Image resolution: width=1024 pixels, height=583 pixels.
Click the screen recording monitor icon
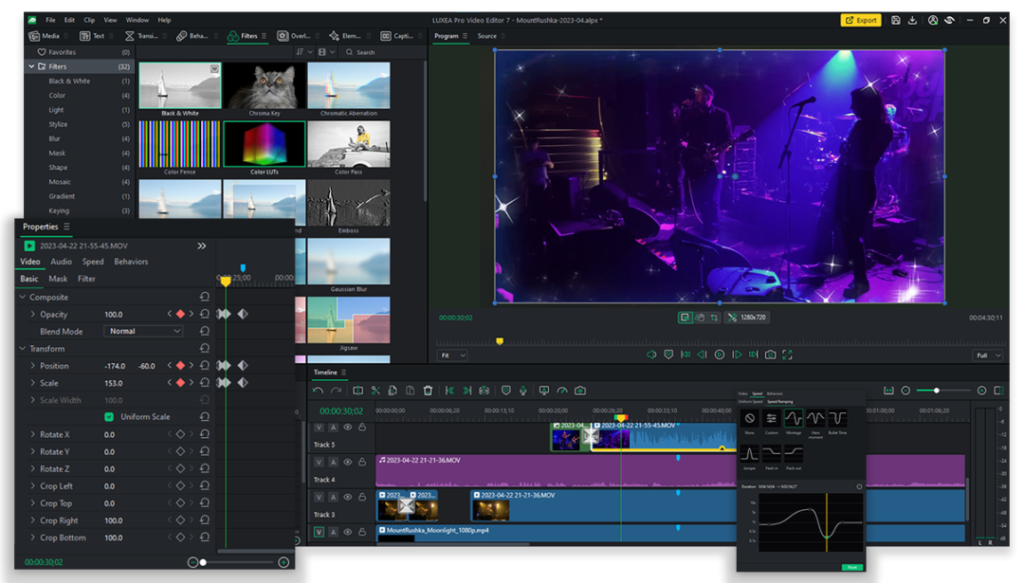click(543, 390)
